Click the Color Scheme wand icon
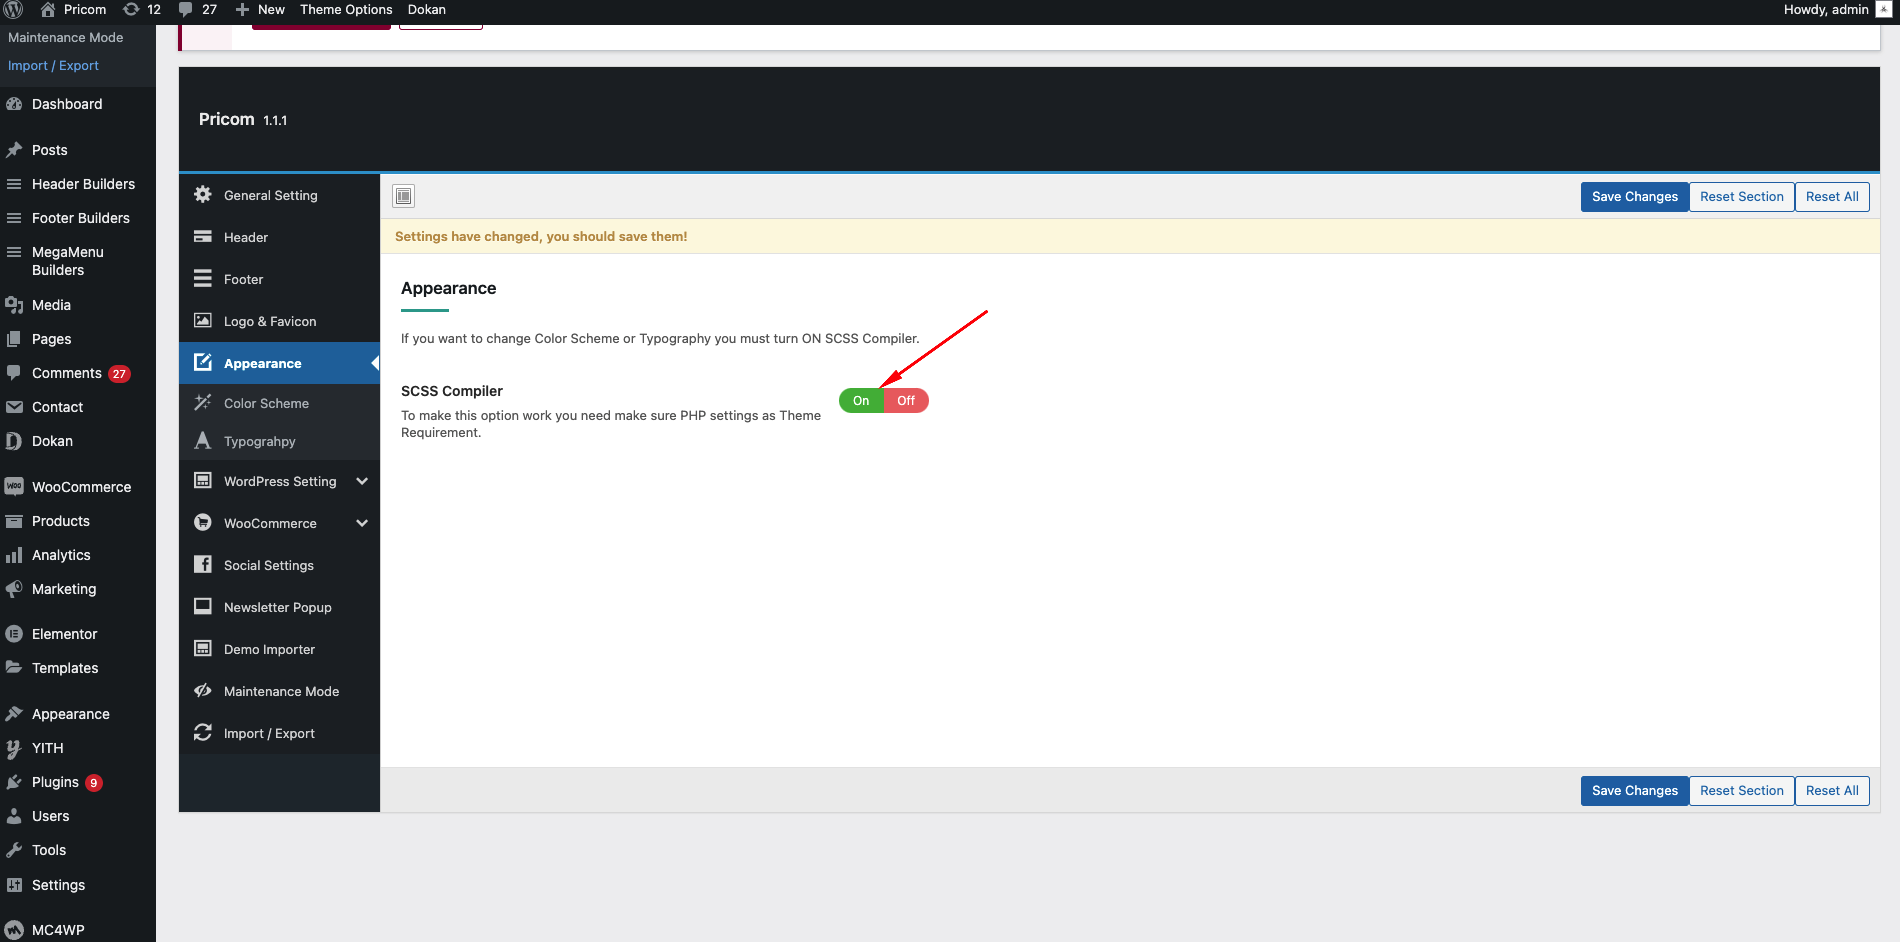Screen dimensions: 1900x942 click(x=203, y=403)
